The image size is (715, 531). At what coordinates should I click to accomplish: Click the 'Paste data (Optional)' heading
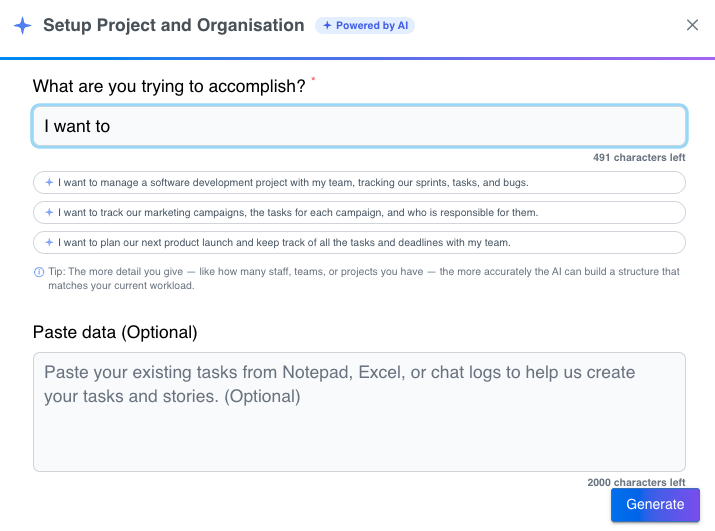[x=115, y=333]
